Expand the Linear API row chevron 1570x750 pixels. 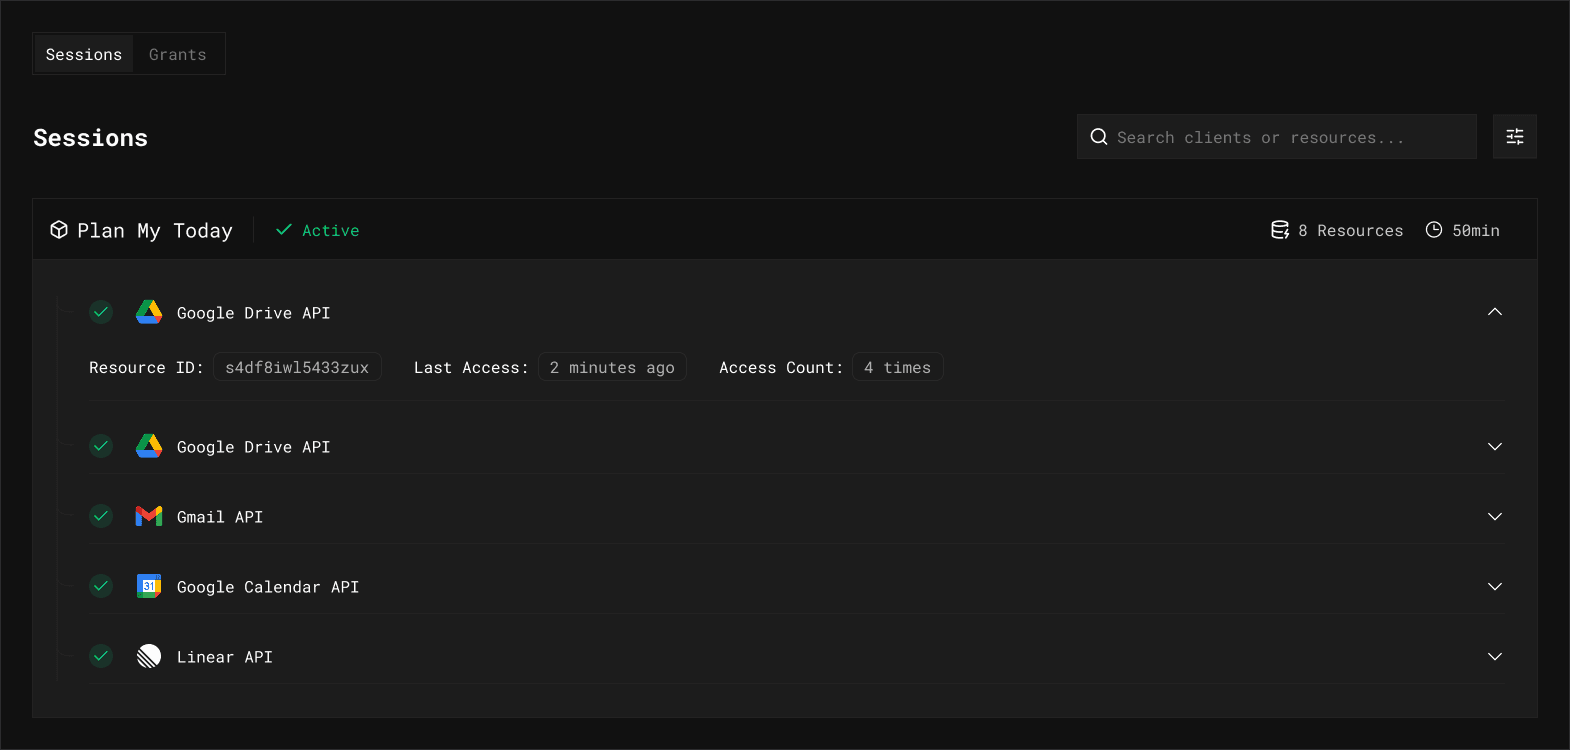1494,657
